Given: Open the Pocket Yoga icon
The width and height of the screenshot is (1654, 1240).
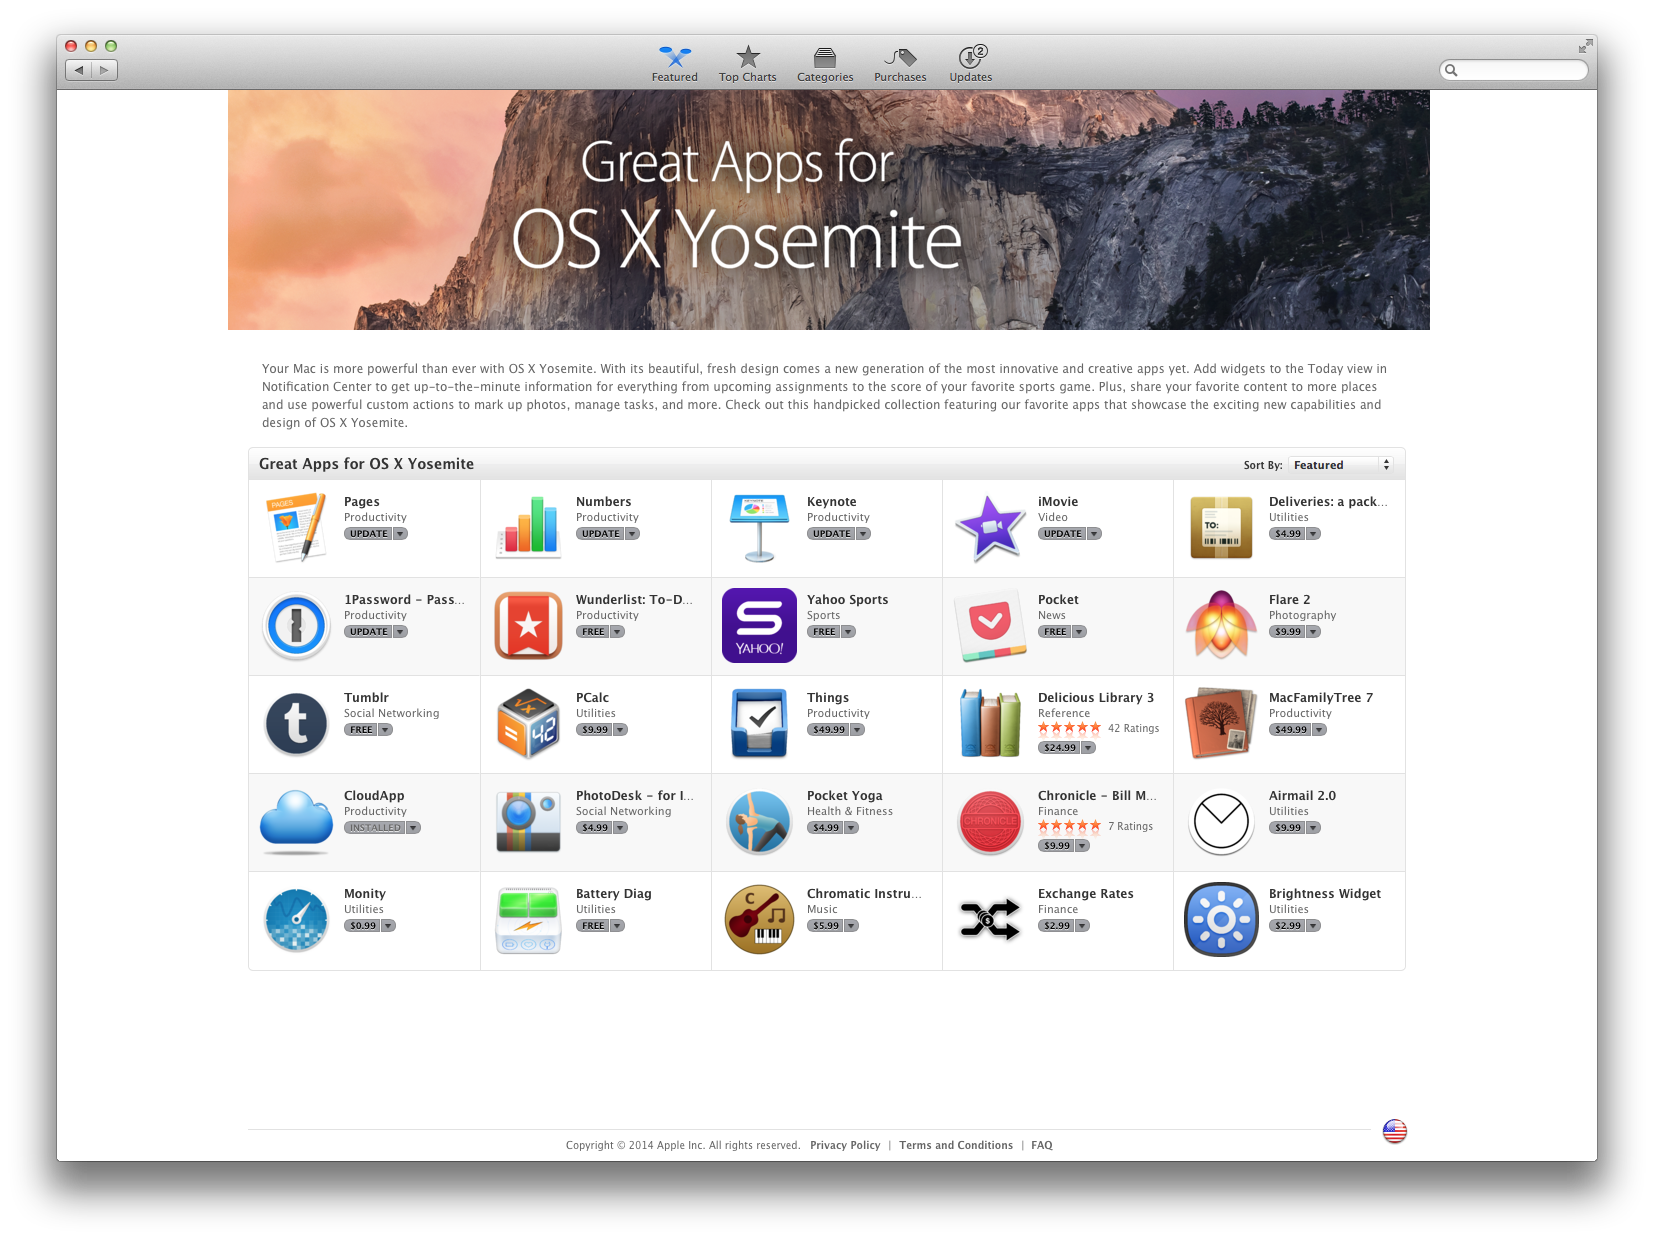Looking at the screenshot, I should (759, 821).
